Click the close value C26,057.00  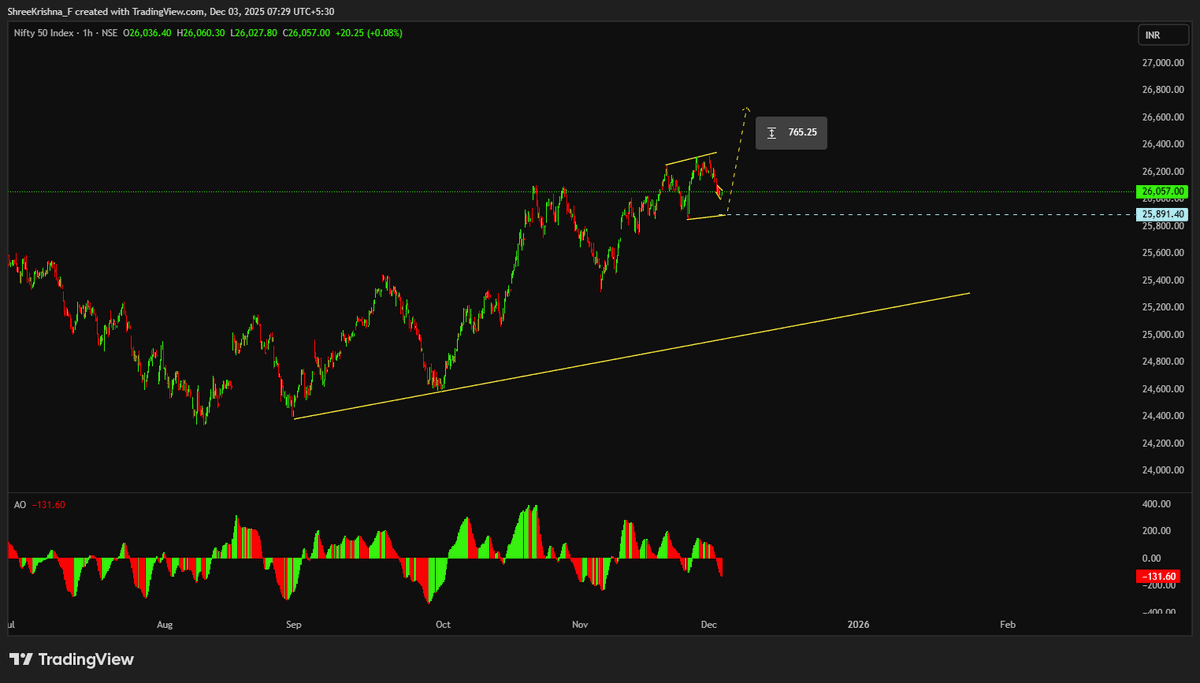click(x=306, y=33)
